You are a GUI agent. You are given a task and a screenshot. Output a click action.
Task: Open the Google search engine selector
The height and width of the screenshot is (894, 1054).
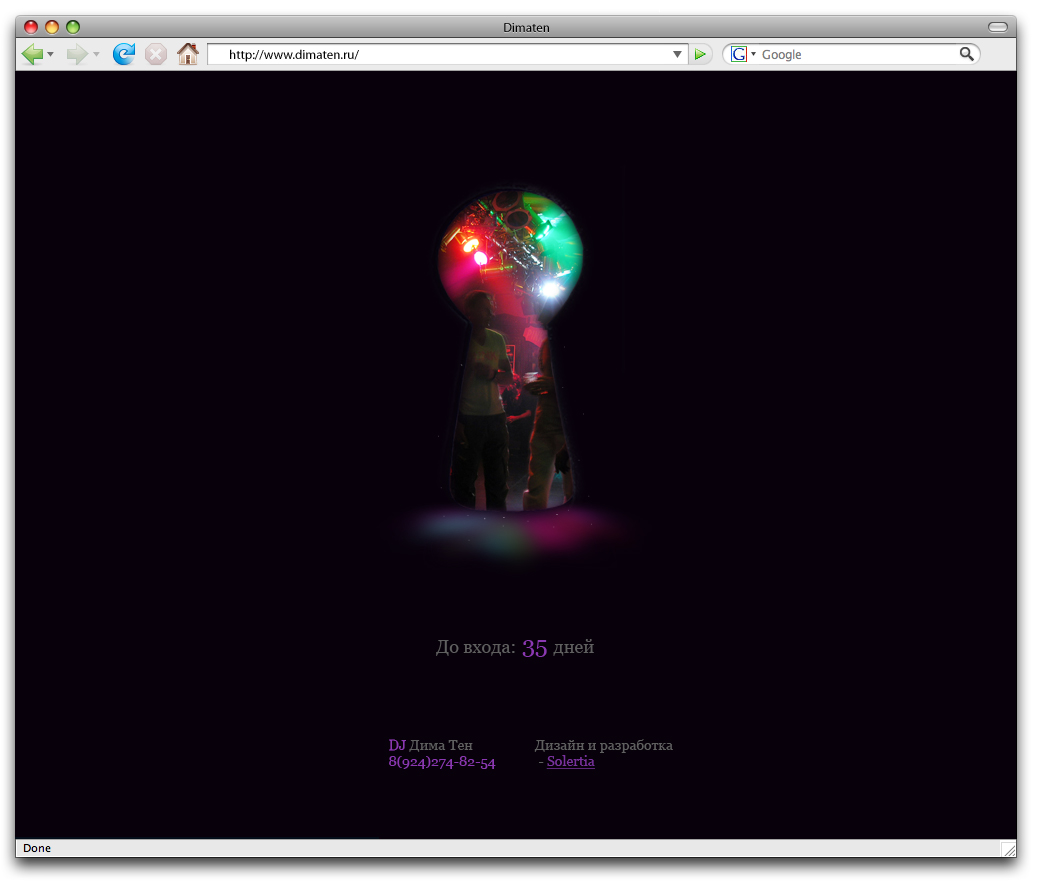pyautogui.click(x=743, y=54)
